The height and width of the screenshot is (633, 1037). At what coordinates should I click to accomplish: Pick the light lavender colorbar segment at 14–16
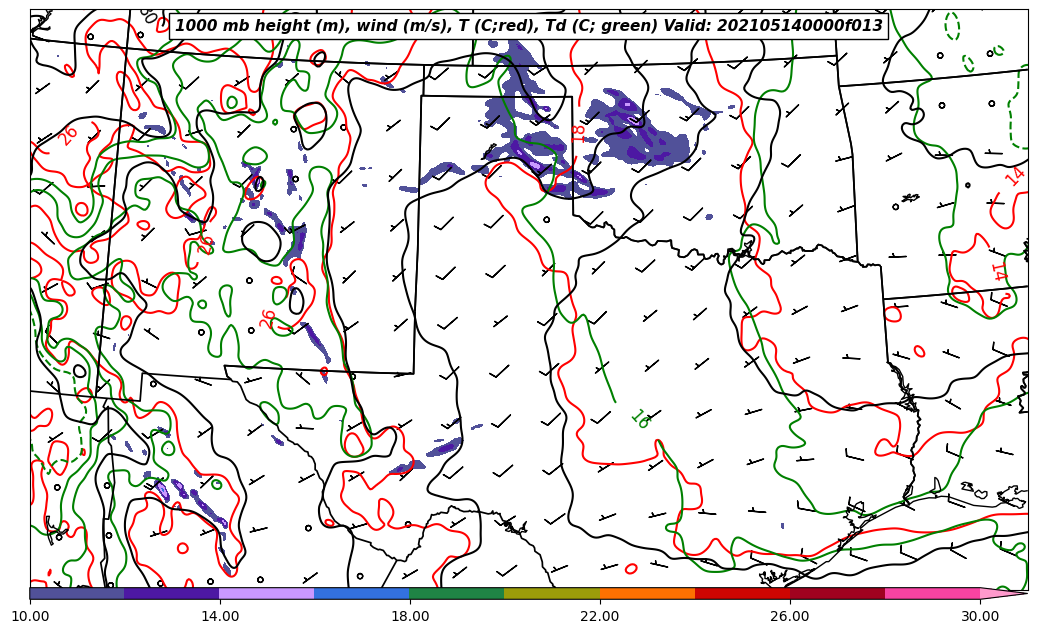pyautogui.click(x=267, y=593)
